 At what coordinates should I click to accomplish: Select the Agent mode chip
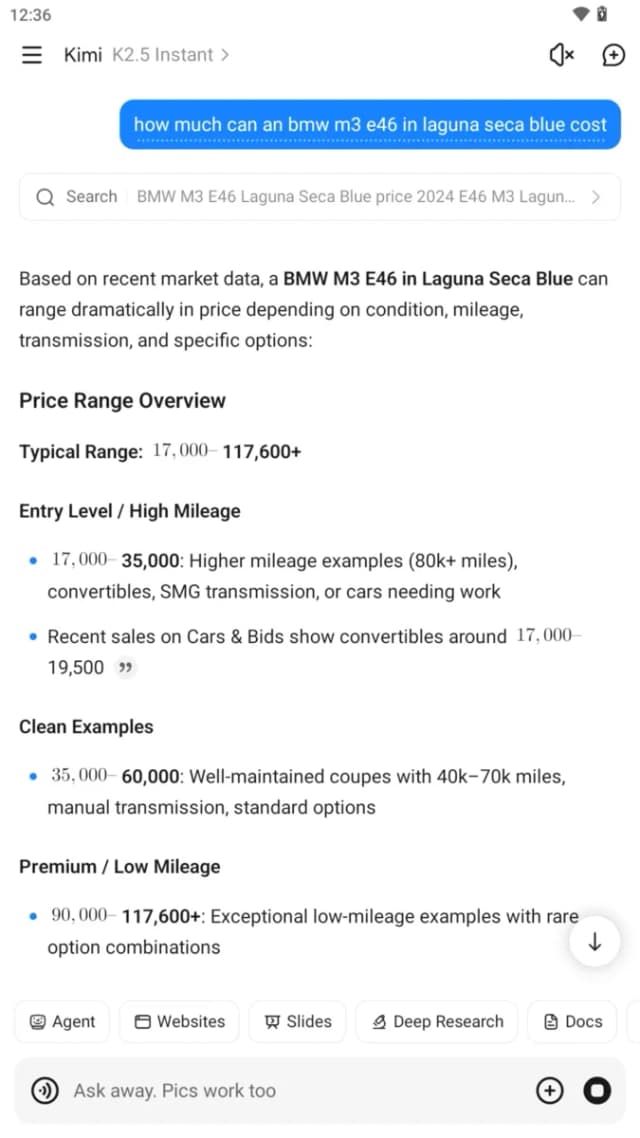(62, 1022)
